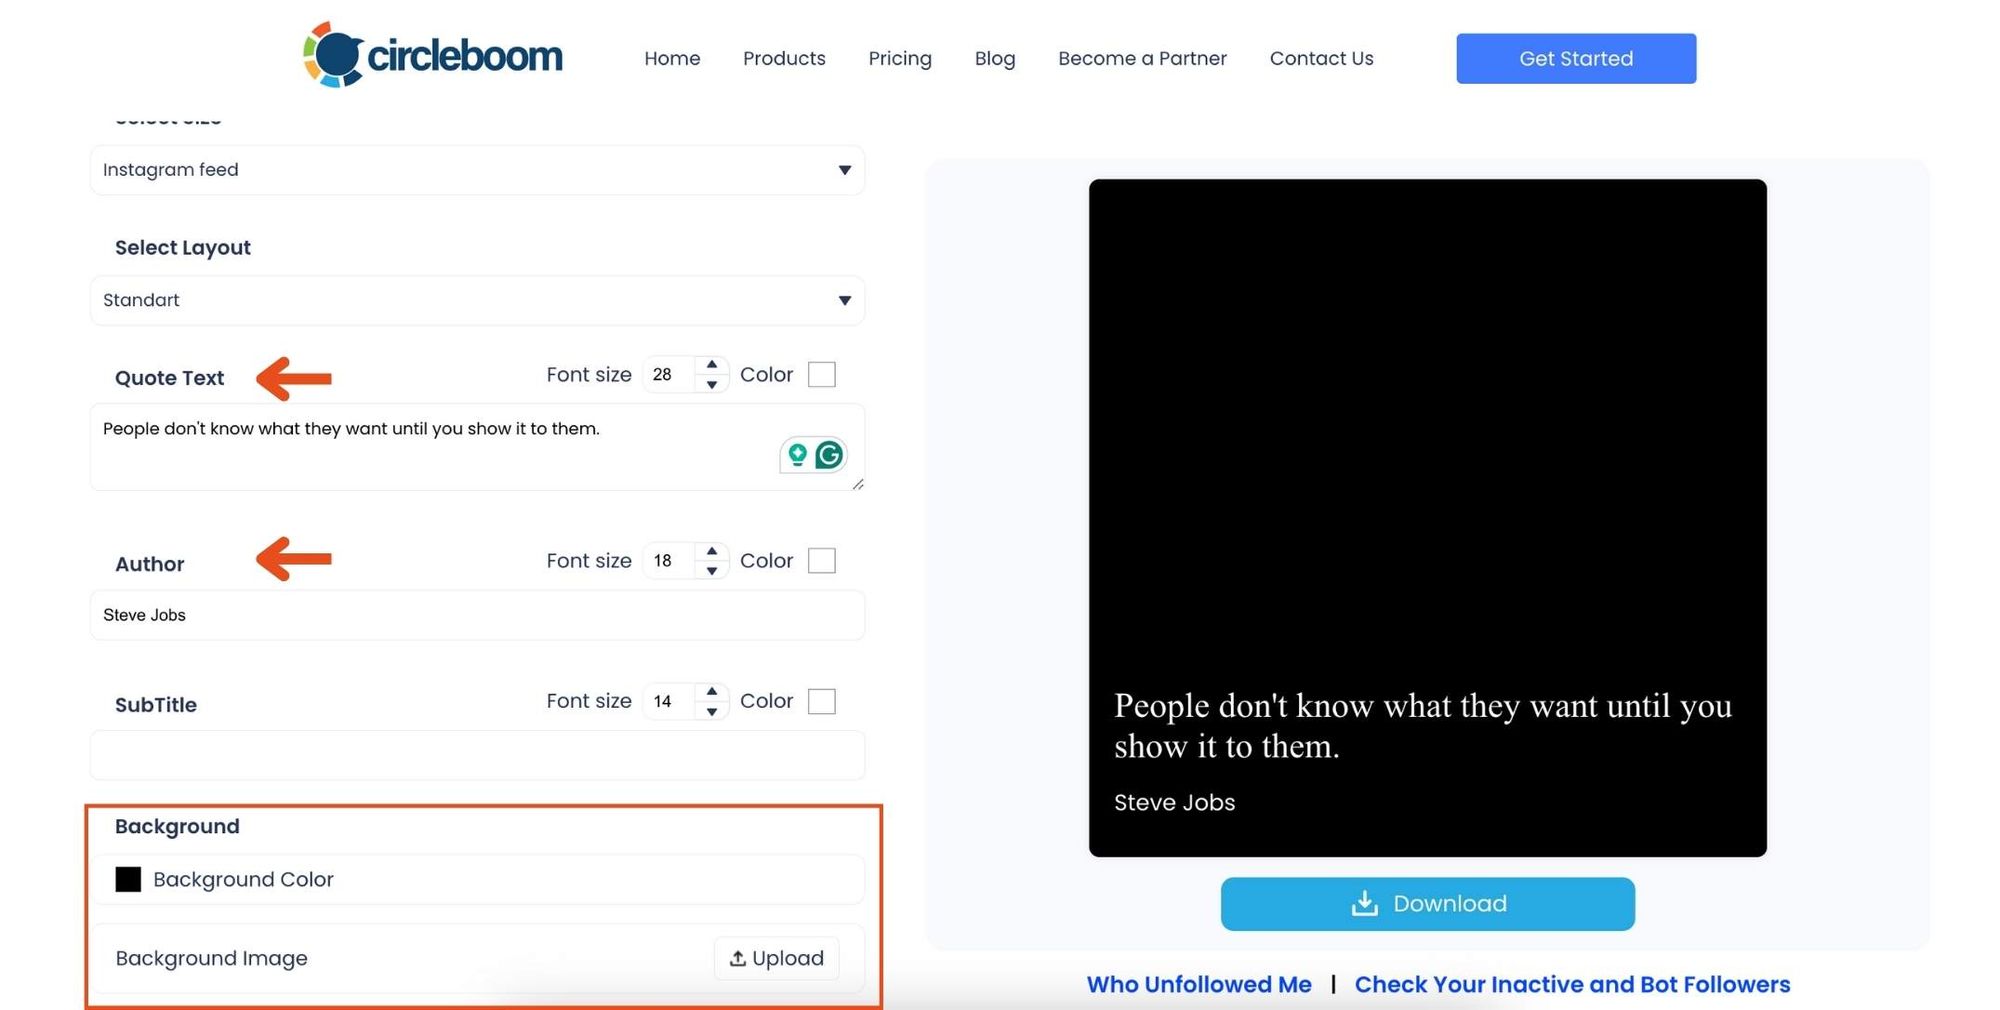
Task: Click the Author heading
Action: [x=149, y=564]
